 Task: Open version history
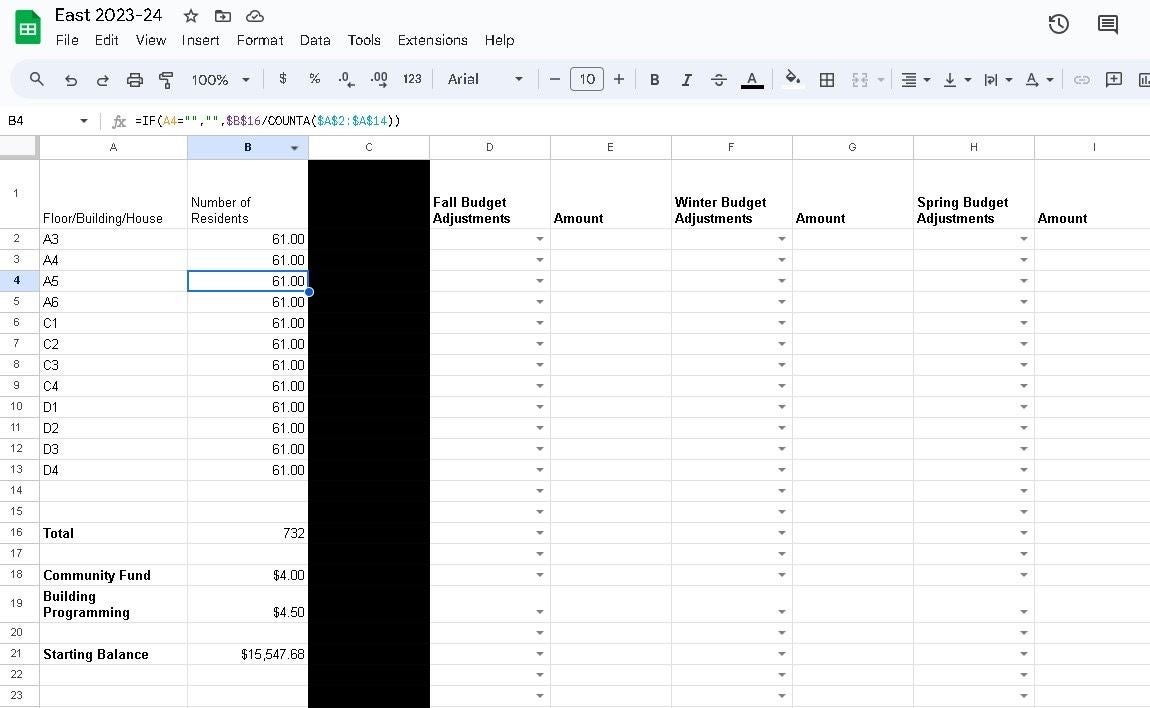1059,24
